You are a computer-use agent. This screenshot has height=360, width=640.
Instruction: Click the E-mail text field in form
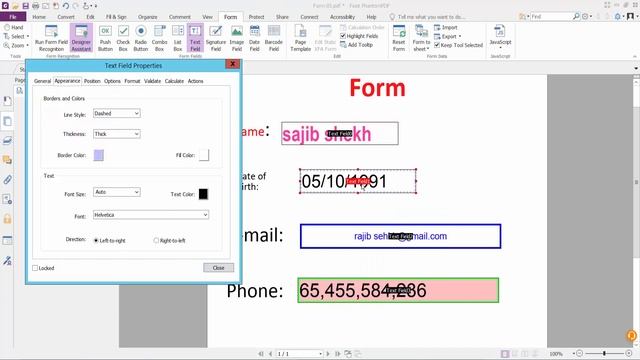400,236
